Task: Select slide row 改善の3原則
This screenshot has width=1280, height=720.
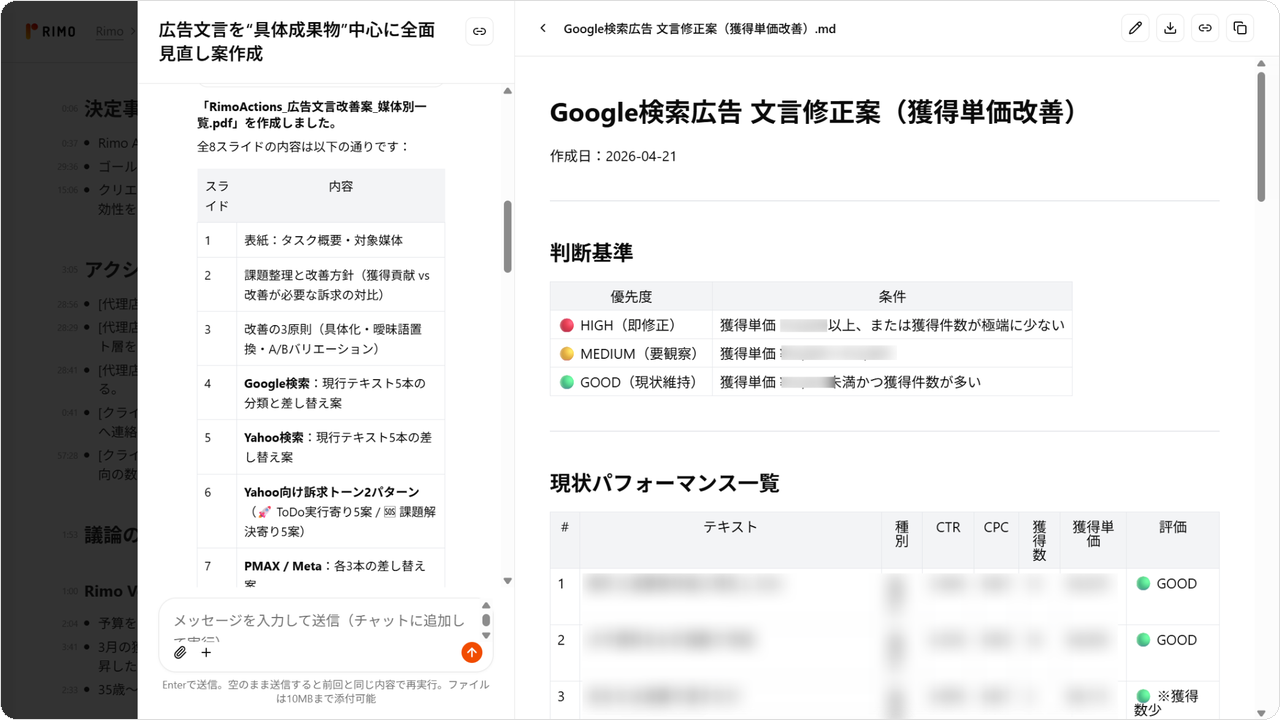Action: point(321,339)
